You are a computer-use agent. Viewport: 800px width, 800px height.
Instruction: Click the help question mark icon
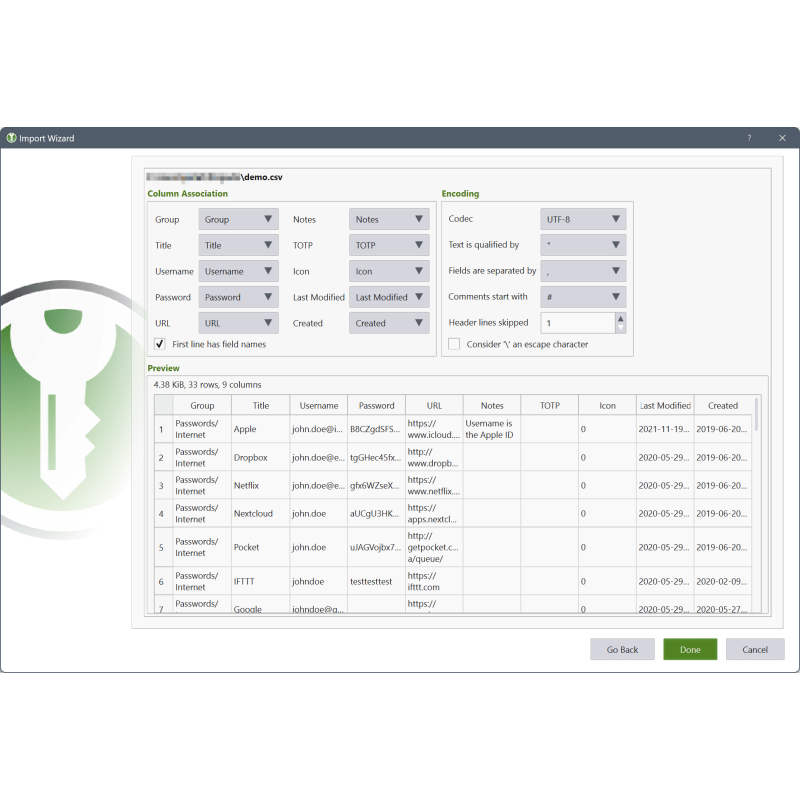(x=749, y=138)
